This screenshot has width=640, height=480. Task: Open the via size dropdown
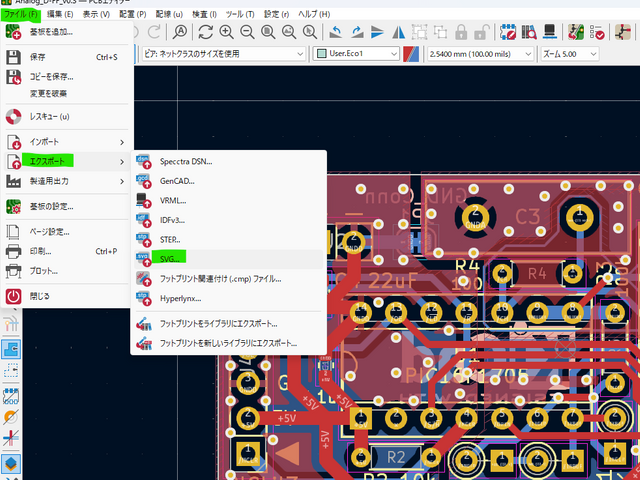220,53
